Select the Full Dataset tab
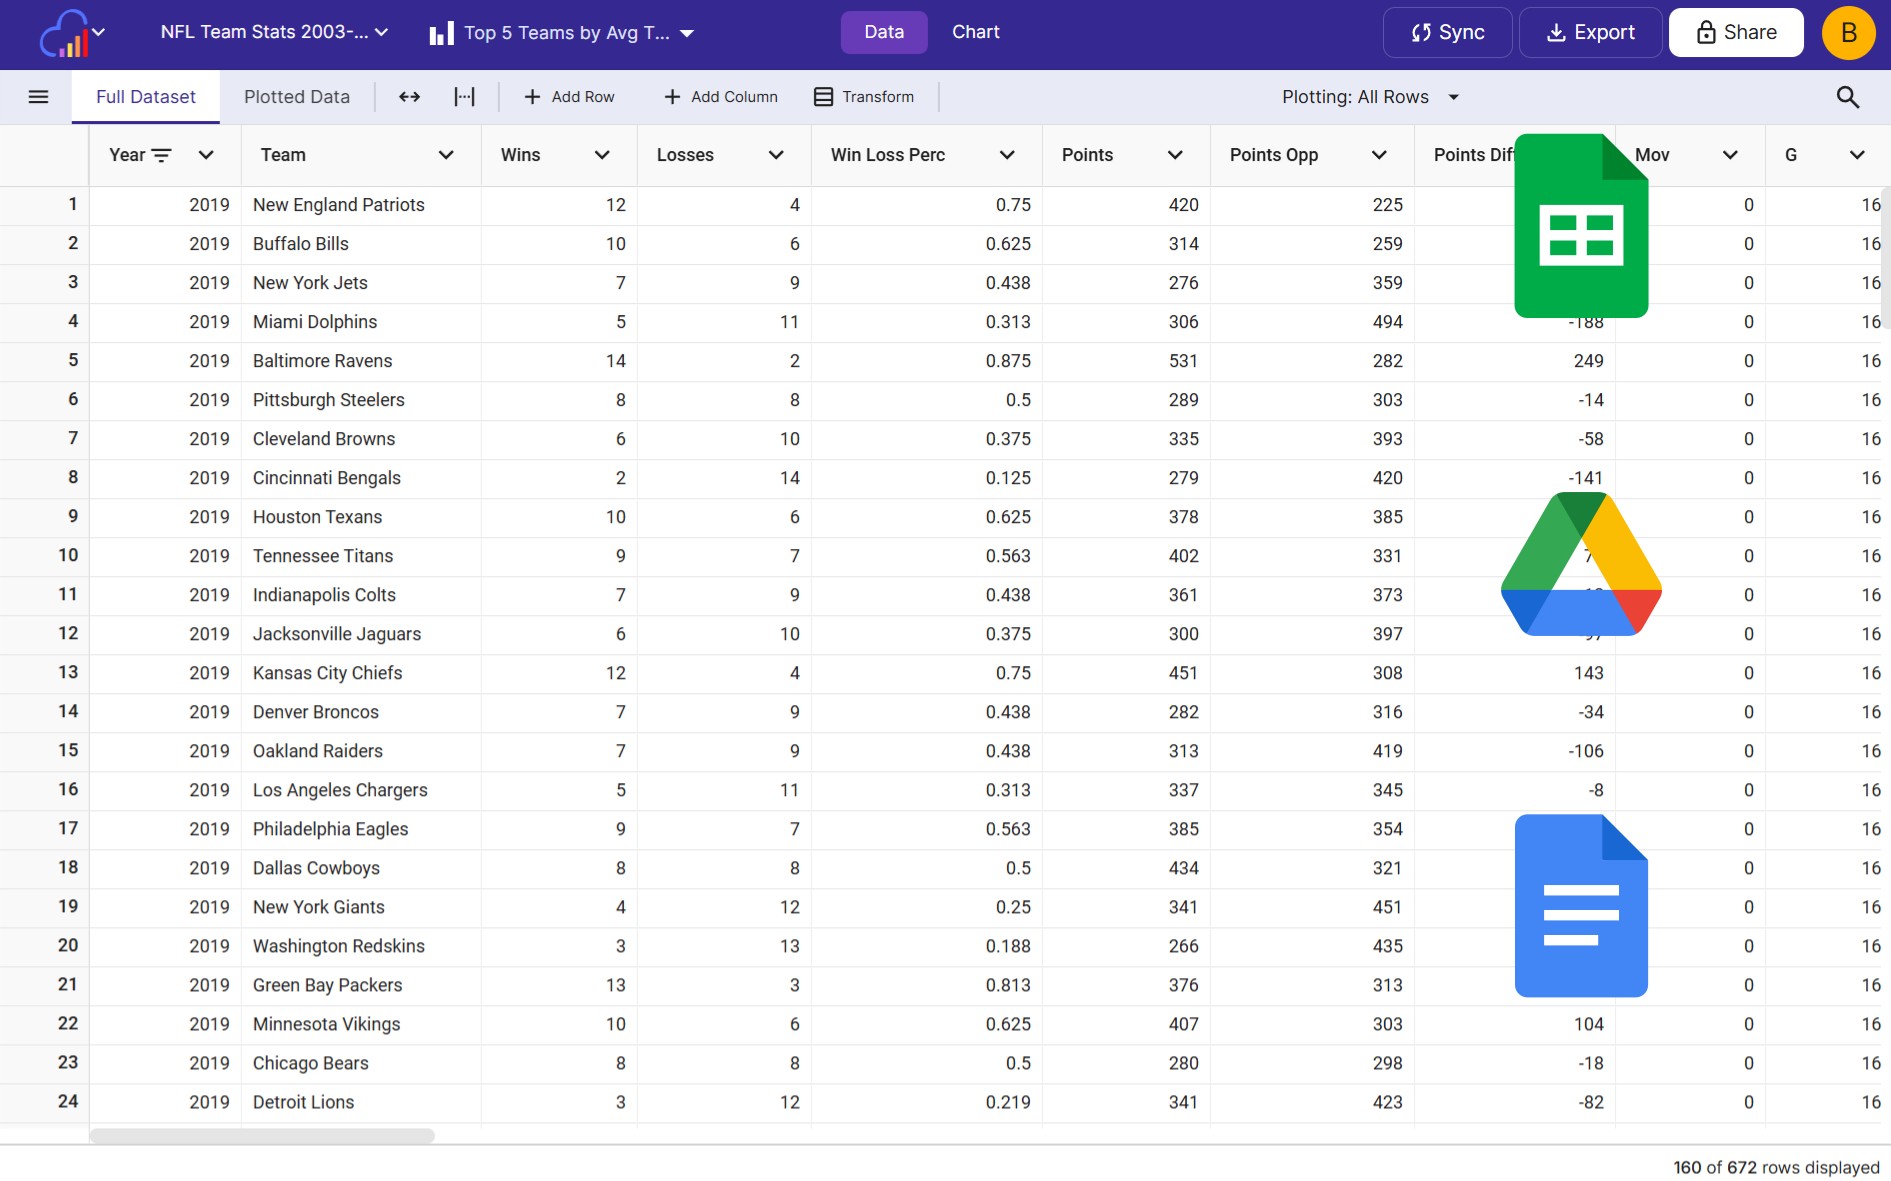 [x=146, y=97]
